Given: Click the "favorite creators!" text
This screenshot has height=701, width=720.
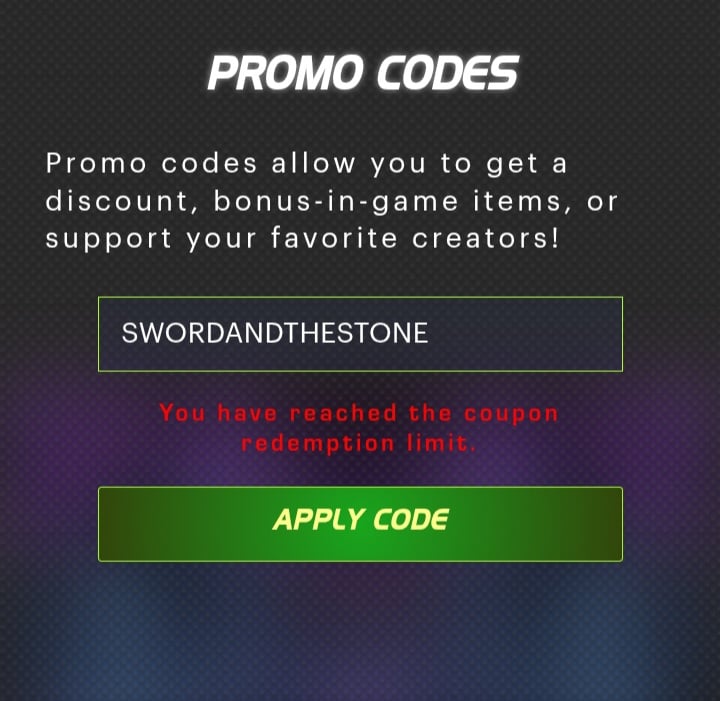Looking at the screenshot, I should pyautogui.click(x=415, y=238).
